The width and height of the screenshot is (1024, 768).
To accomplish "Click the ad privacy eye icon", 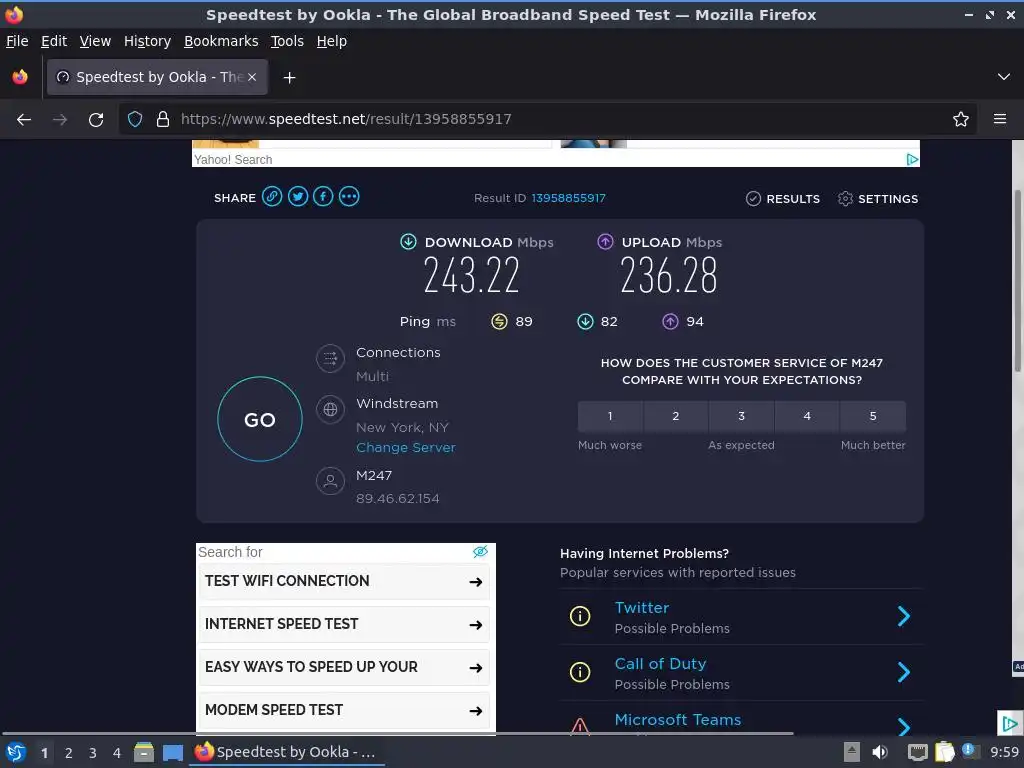I will coord(480,552).
